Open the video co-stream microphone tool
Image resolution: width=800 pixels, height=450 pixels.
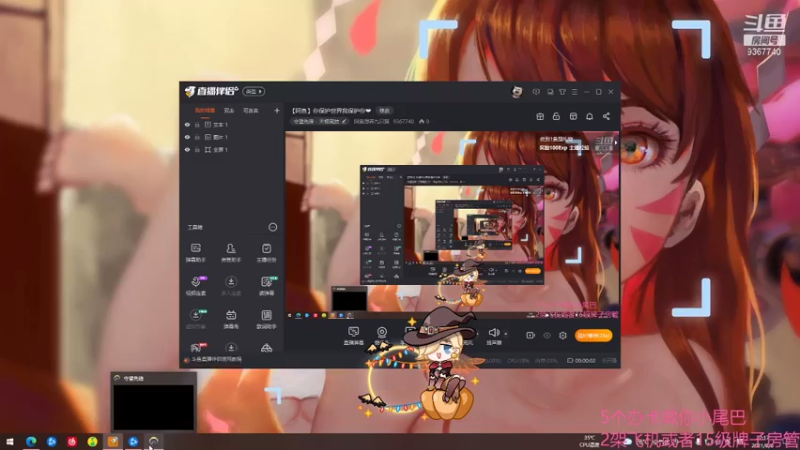(196, 286)
